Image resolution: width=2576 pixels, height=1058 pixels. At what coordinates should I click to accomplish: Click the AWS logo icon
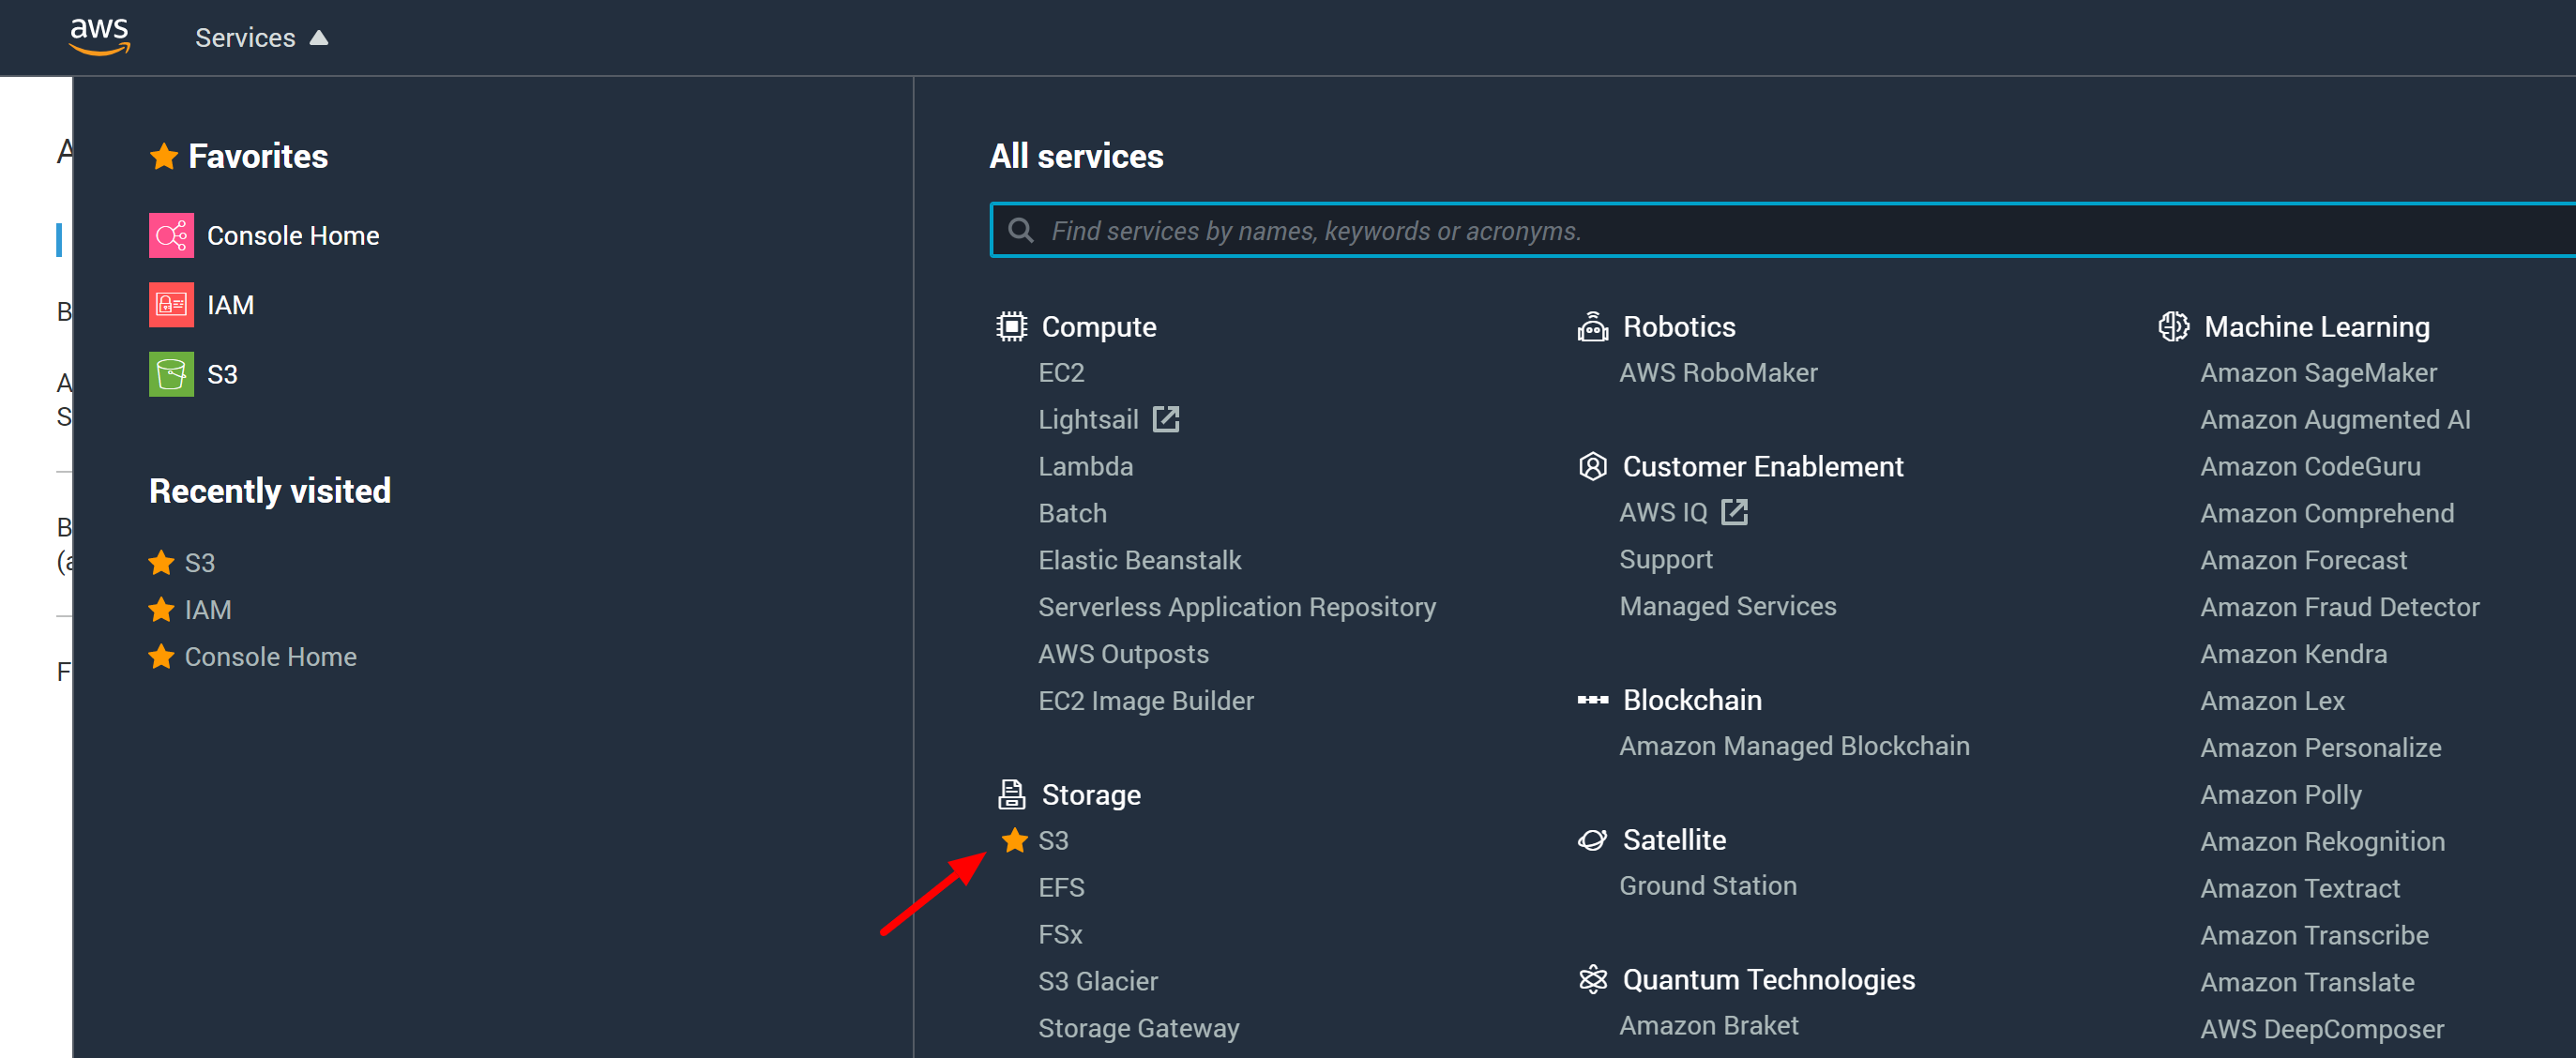tap(99, 36)
